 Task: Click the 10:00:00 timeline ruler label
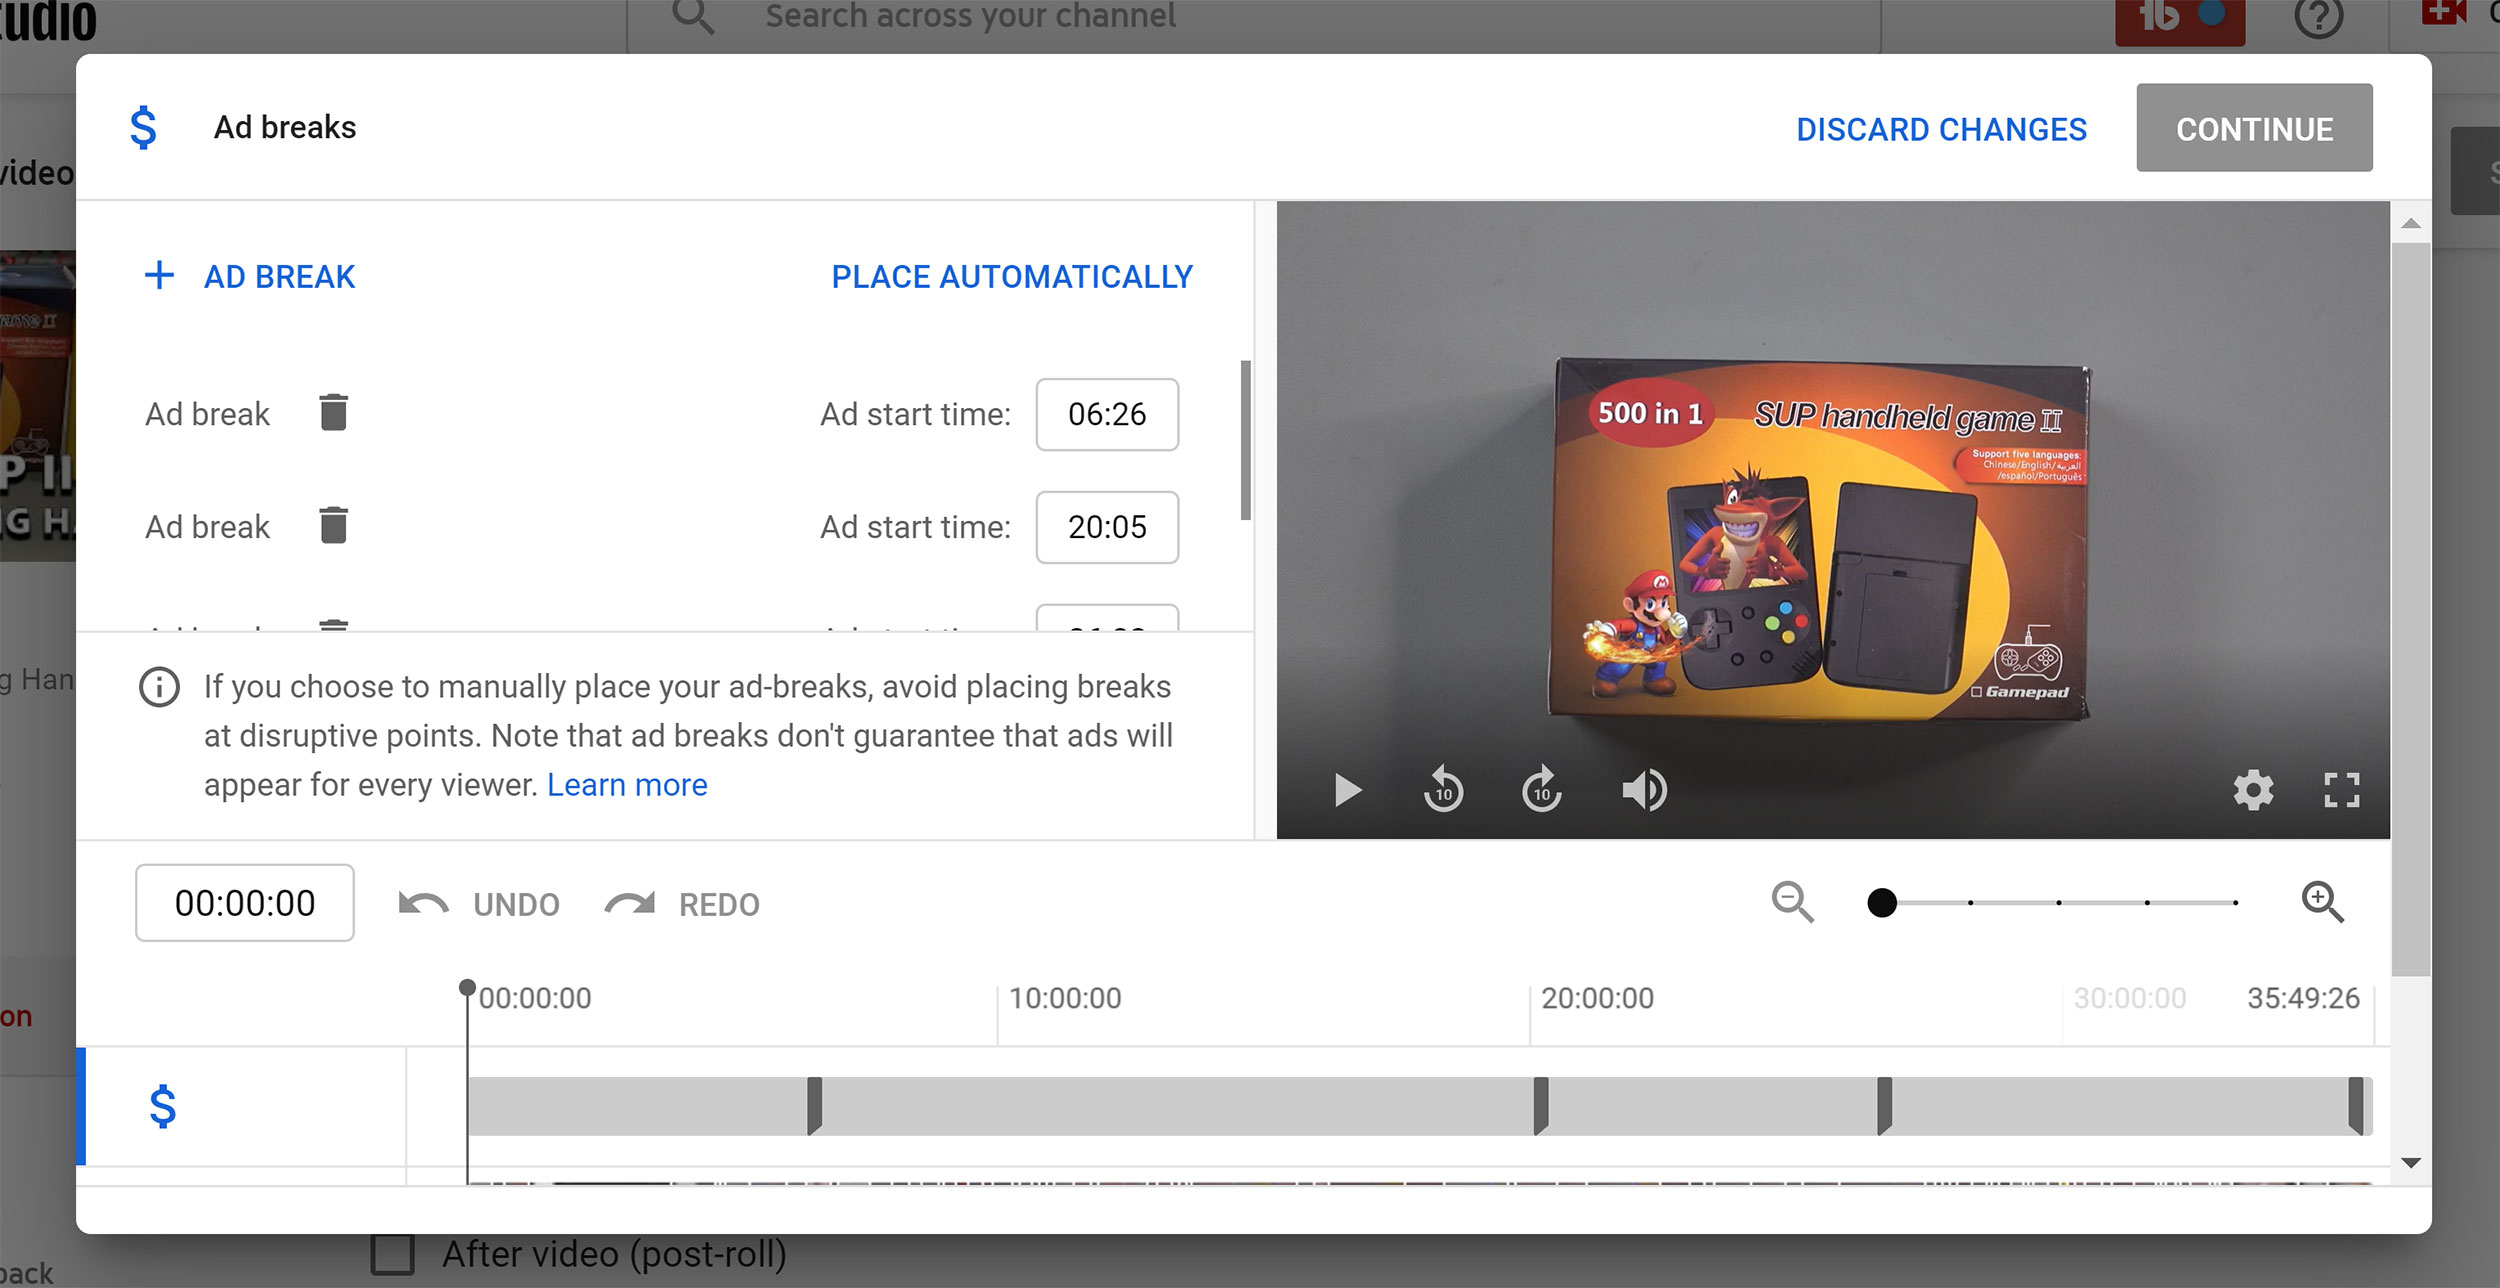(1065, 998)
